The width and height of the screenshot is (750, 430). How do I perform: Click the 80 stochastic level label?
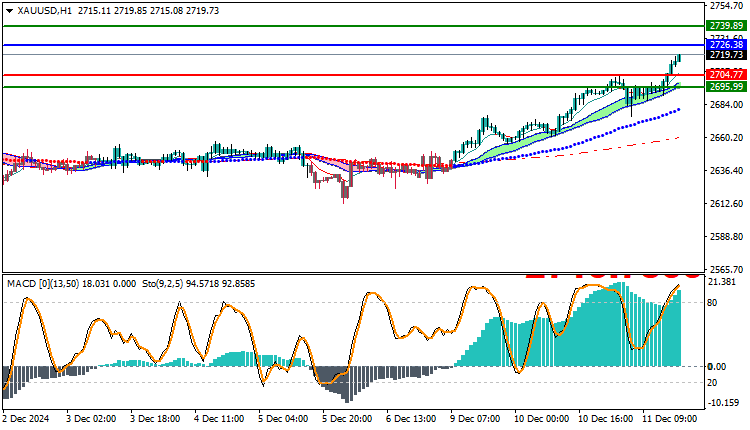tap(712, 303)
